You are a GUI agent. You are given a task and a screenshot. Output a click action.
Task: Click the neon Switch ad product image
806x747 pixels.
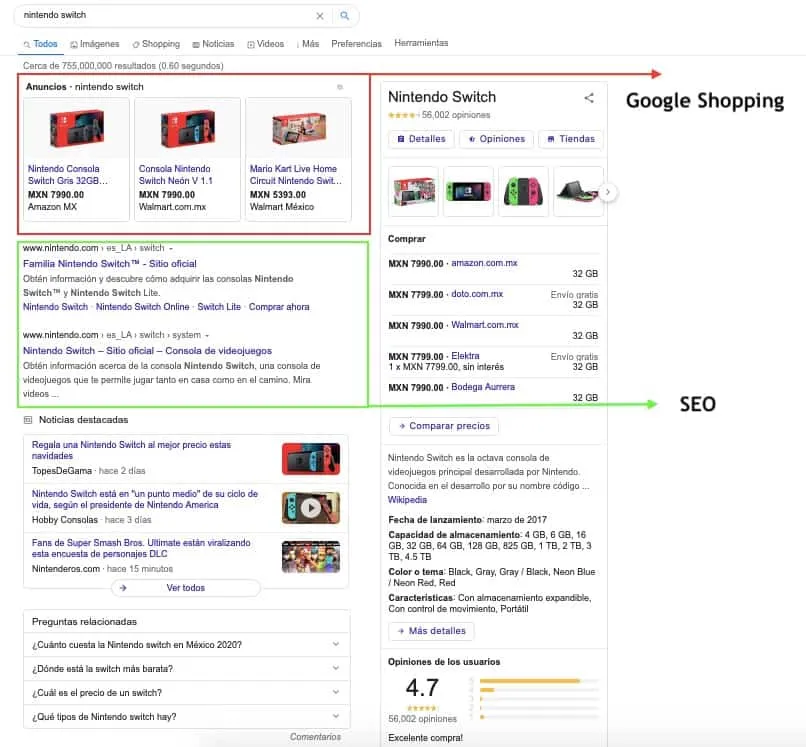tap(188, 129)
